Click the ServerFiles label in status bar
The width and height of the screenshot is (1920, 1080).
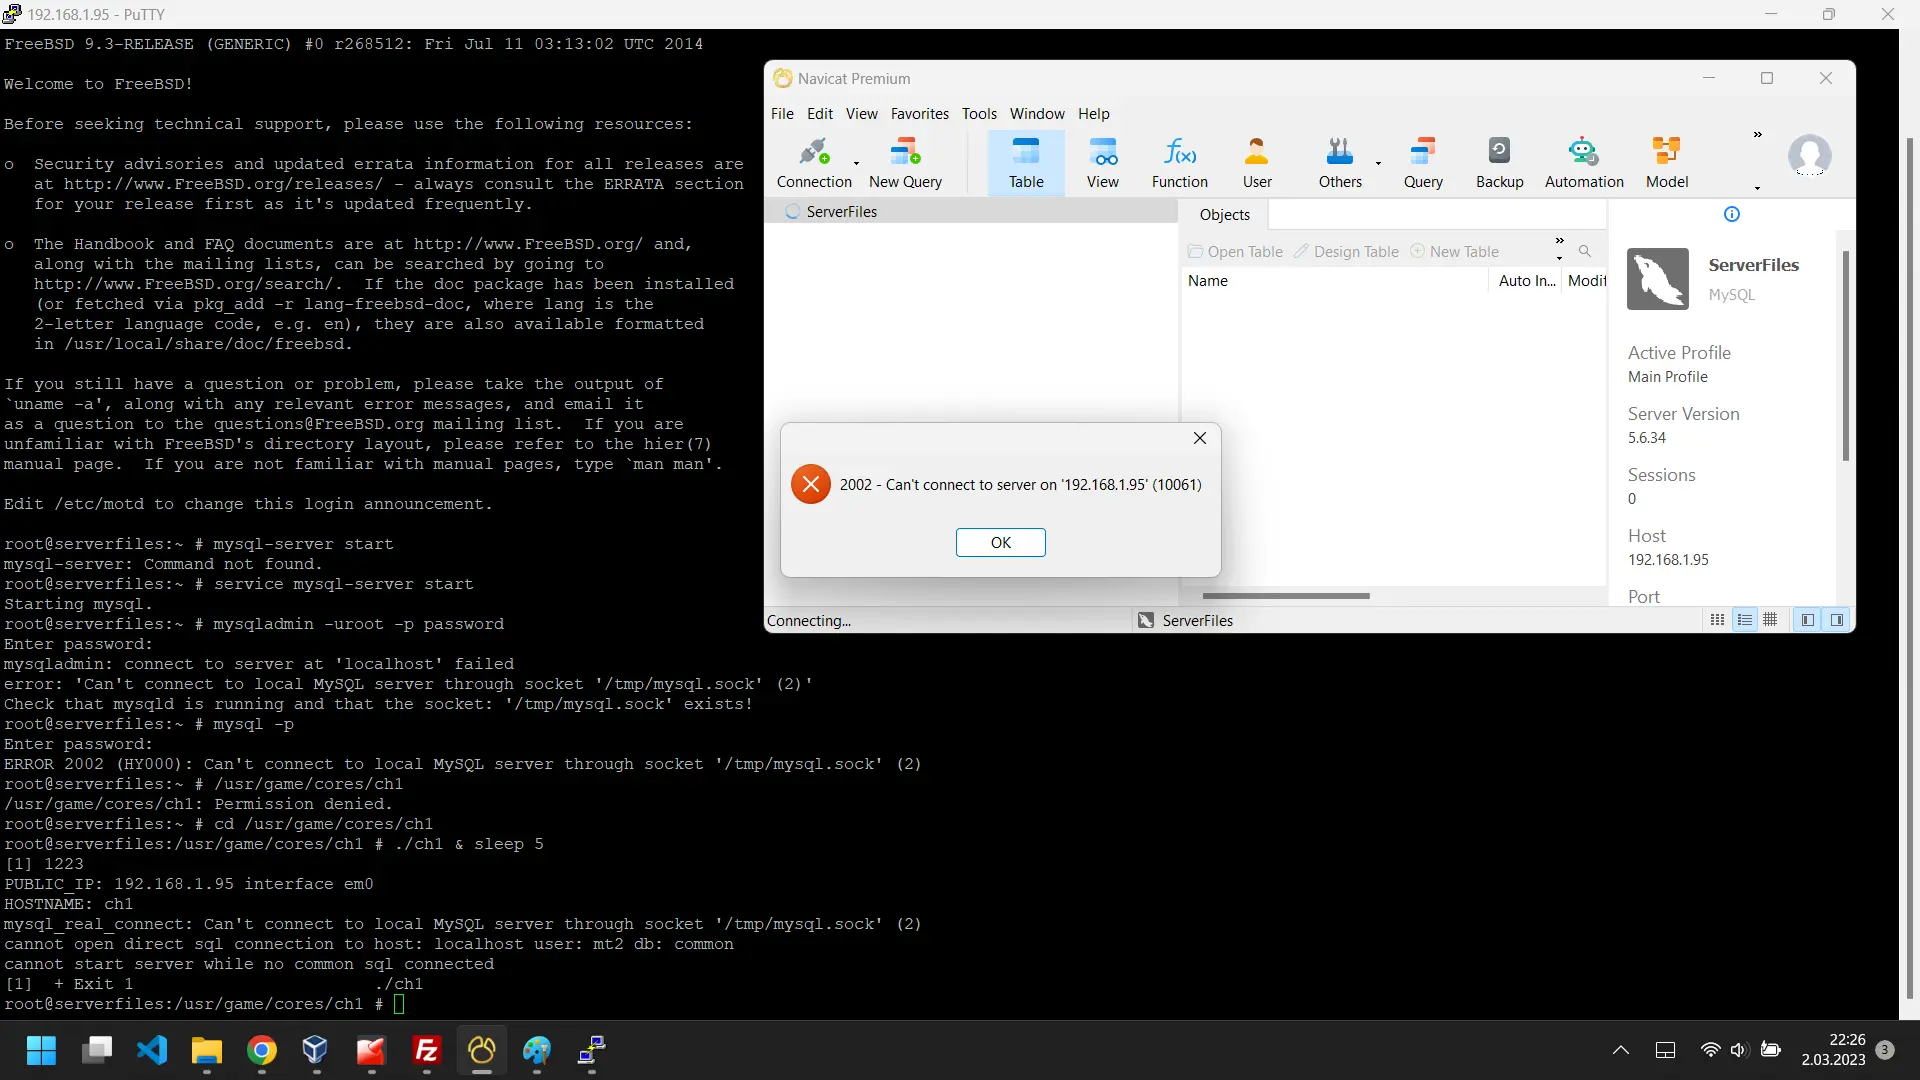pyautogui.click(x=1197, y=620)
